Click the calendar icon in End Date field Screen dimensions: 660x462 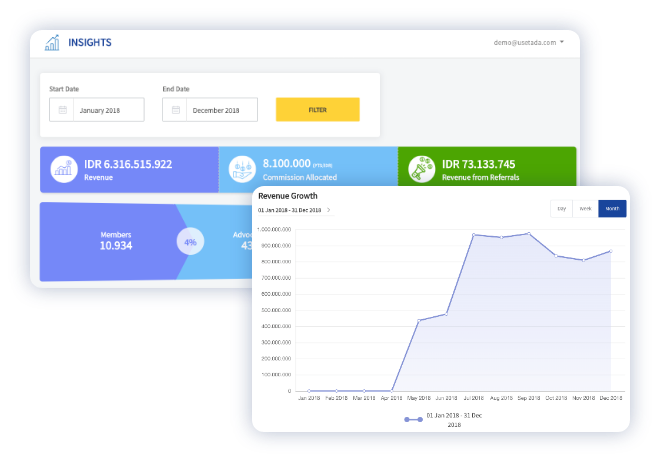point(175,109)
